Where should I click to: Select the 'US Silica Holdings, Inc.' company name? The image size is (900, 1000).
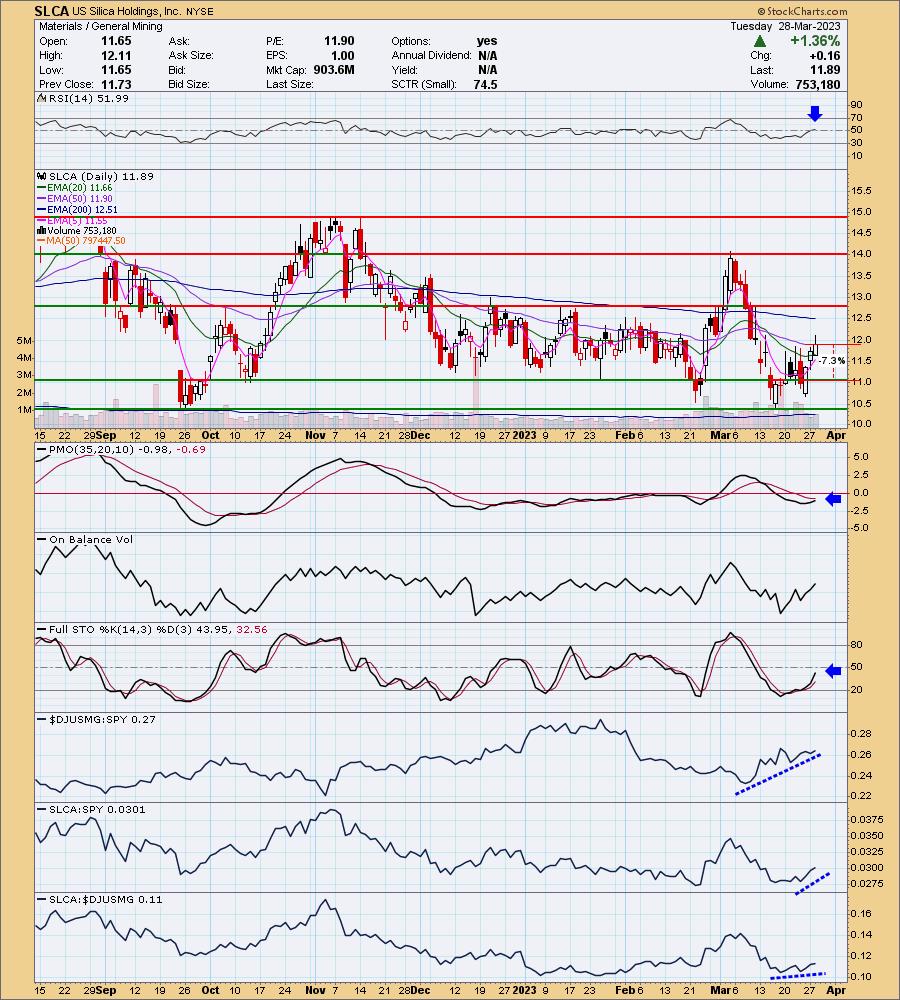126,11
